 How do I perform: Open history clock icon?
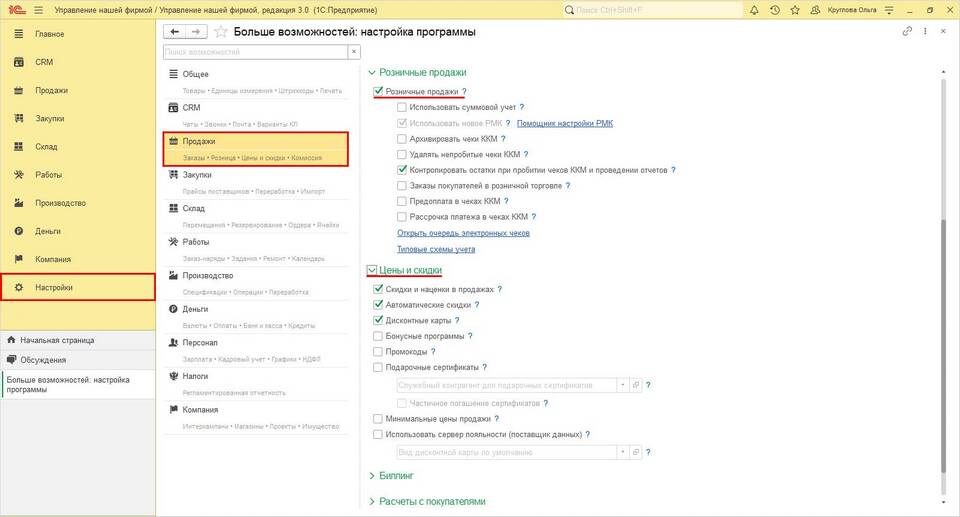(x=774, y=10)
